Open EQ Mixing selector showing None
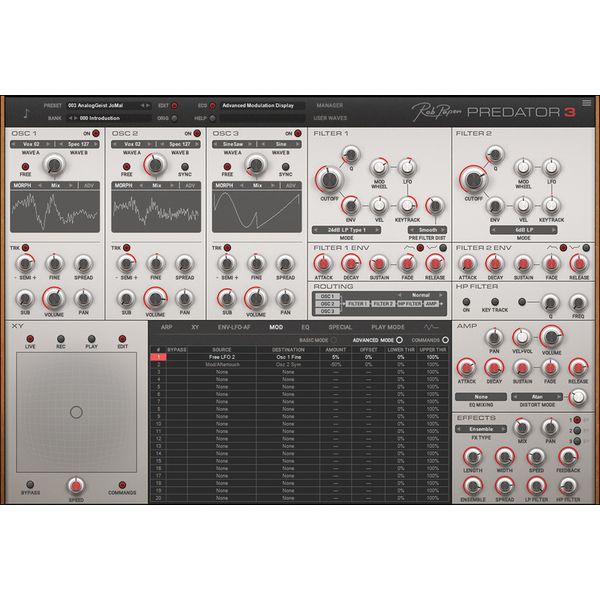 point(481,397)
